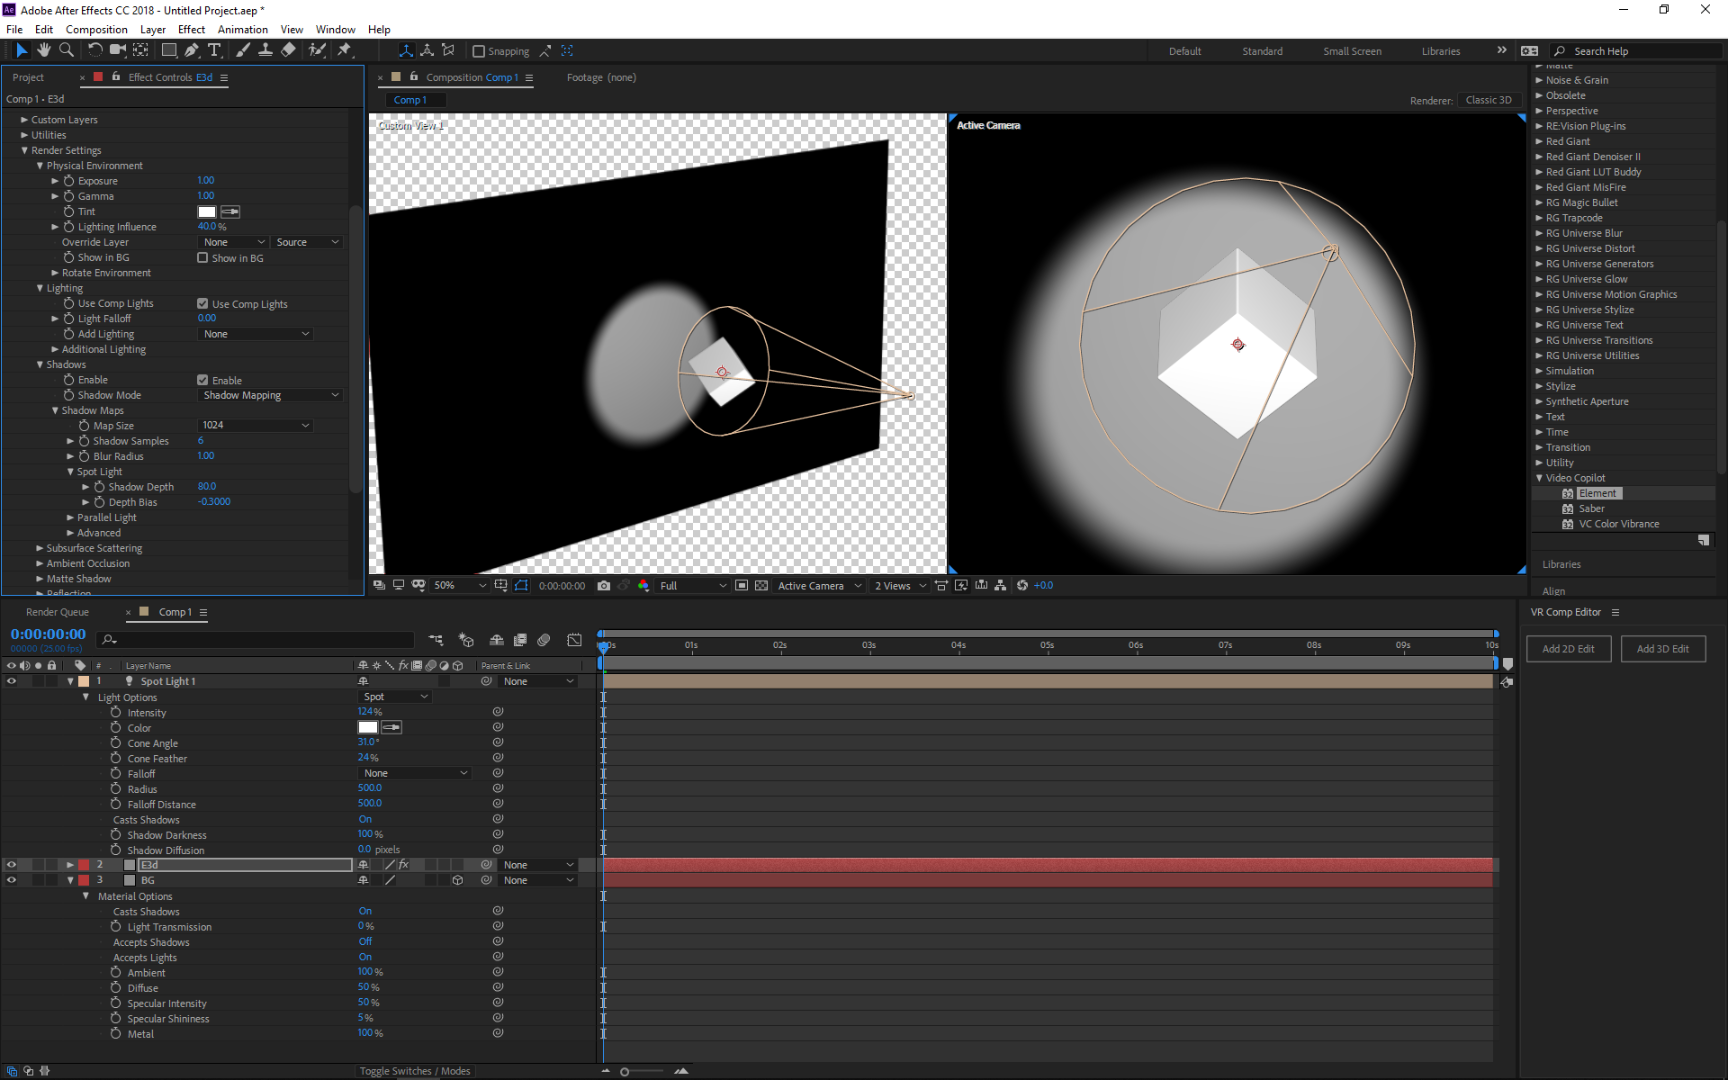Switch to the Render Queue tab
Image resolution: width=1728 pixels, height=1080 pixels.
click(57, 612)
